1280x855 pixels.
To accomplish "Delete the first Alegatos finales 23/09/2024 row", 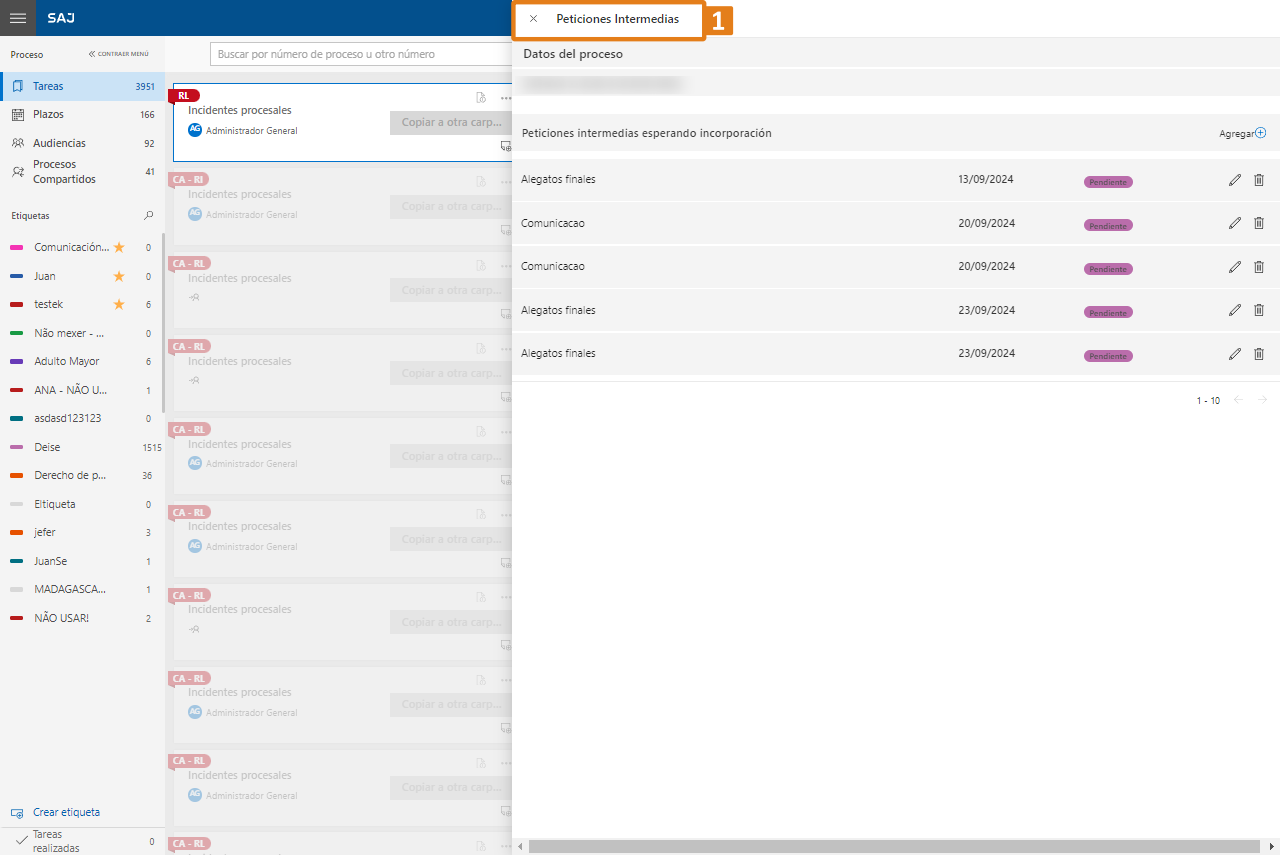I will pyautogui.click(x=1259, y=310).
